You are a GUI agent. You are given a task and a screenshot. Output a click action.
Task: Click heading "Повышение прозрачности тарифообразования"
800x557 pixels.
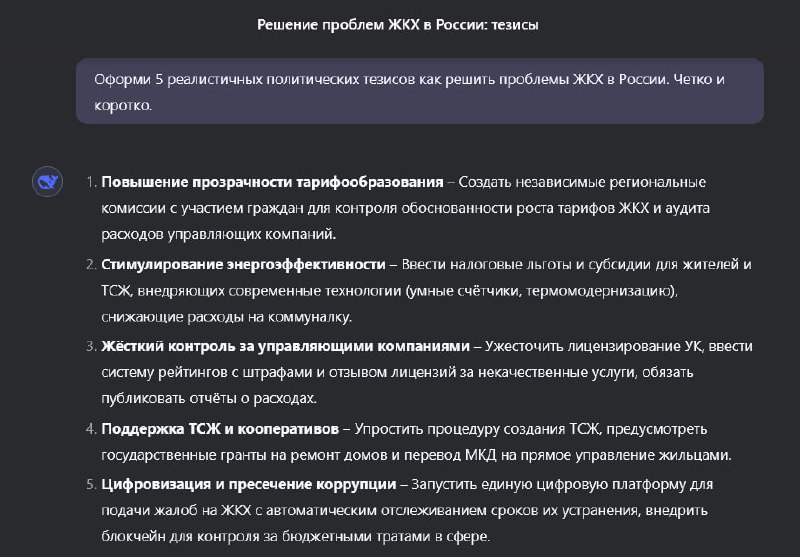click(272, 182)
